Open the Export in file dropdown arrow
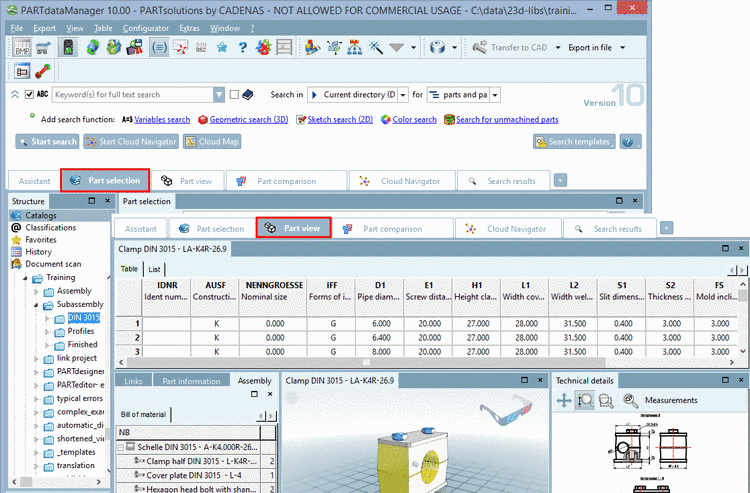 coord(622,47)
